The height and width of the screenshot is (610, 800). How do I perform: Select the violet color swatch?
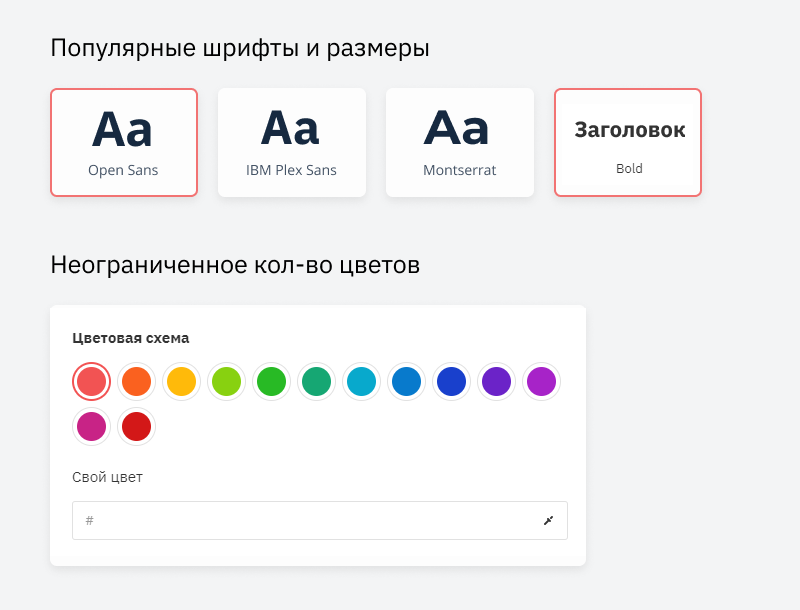(496, 381)
